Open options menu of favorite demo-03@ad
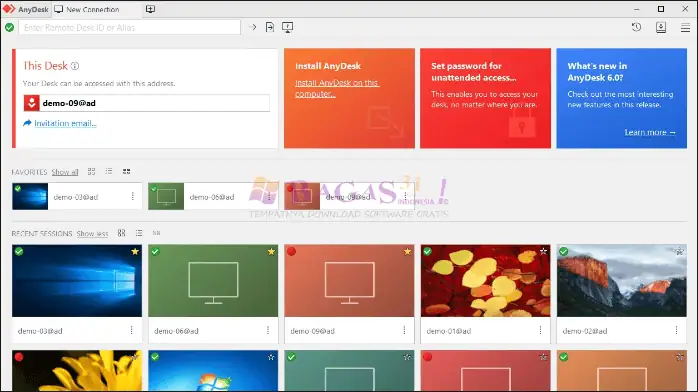 coord(133,196)
